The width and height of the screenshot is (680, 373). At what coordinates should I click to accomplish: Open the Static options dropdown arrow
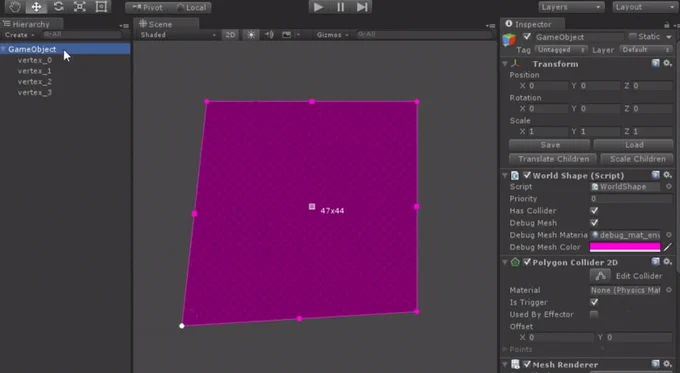point(669,37)
